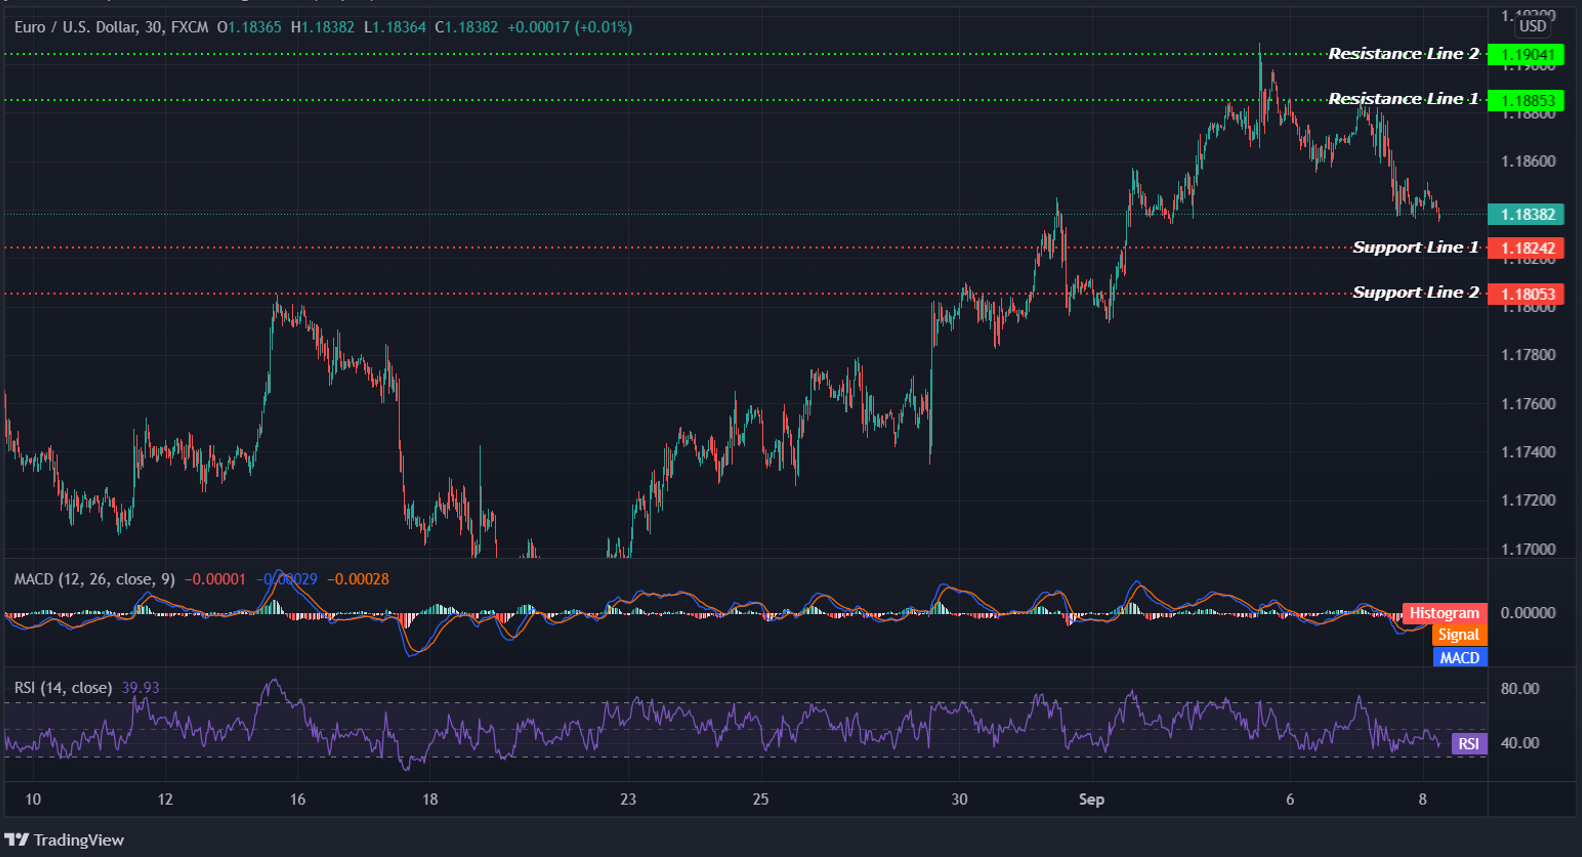The image size is (1582, 857).
Task: Select the Resistance Line 1 label
Action: [1403, 99]
